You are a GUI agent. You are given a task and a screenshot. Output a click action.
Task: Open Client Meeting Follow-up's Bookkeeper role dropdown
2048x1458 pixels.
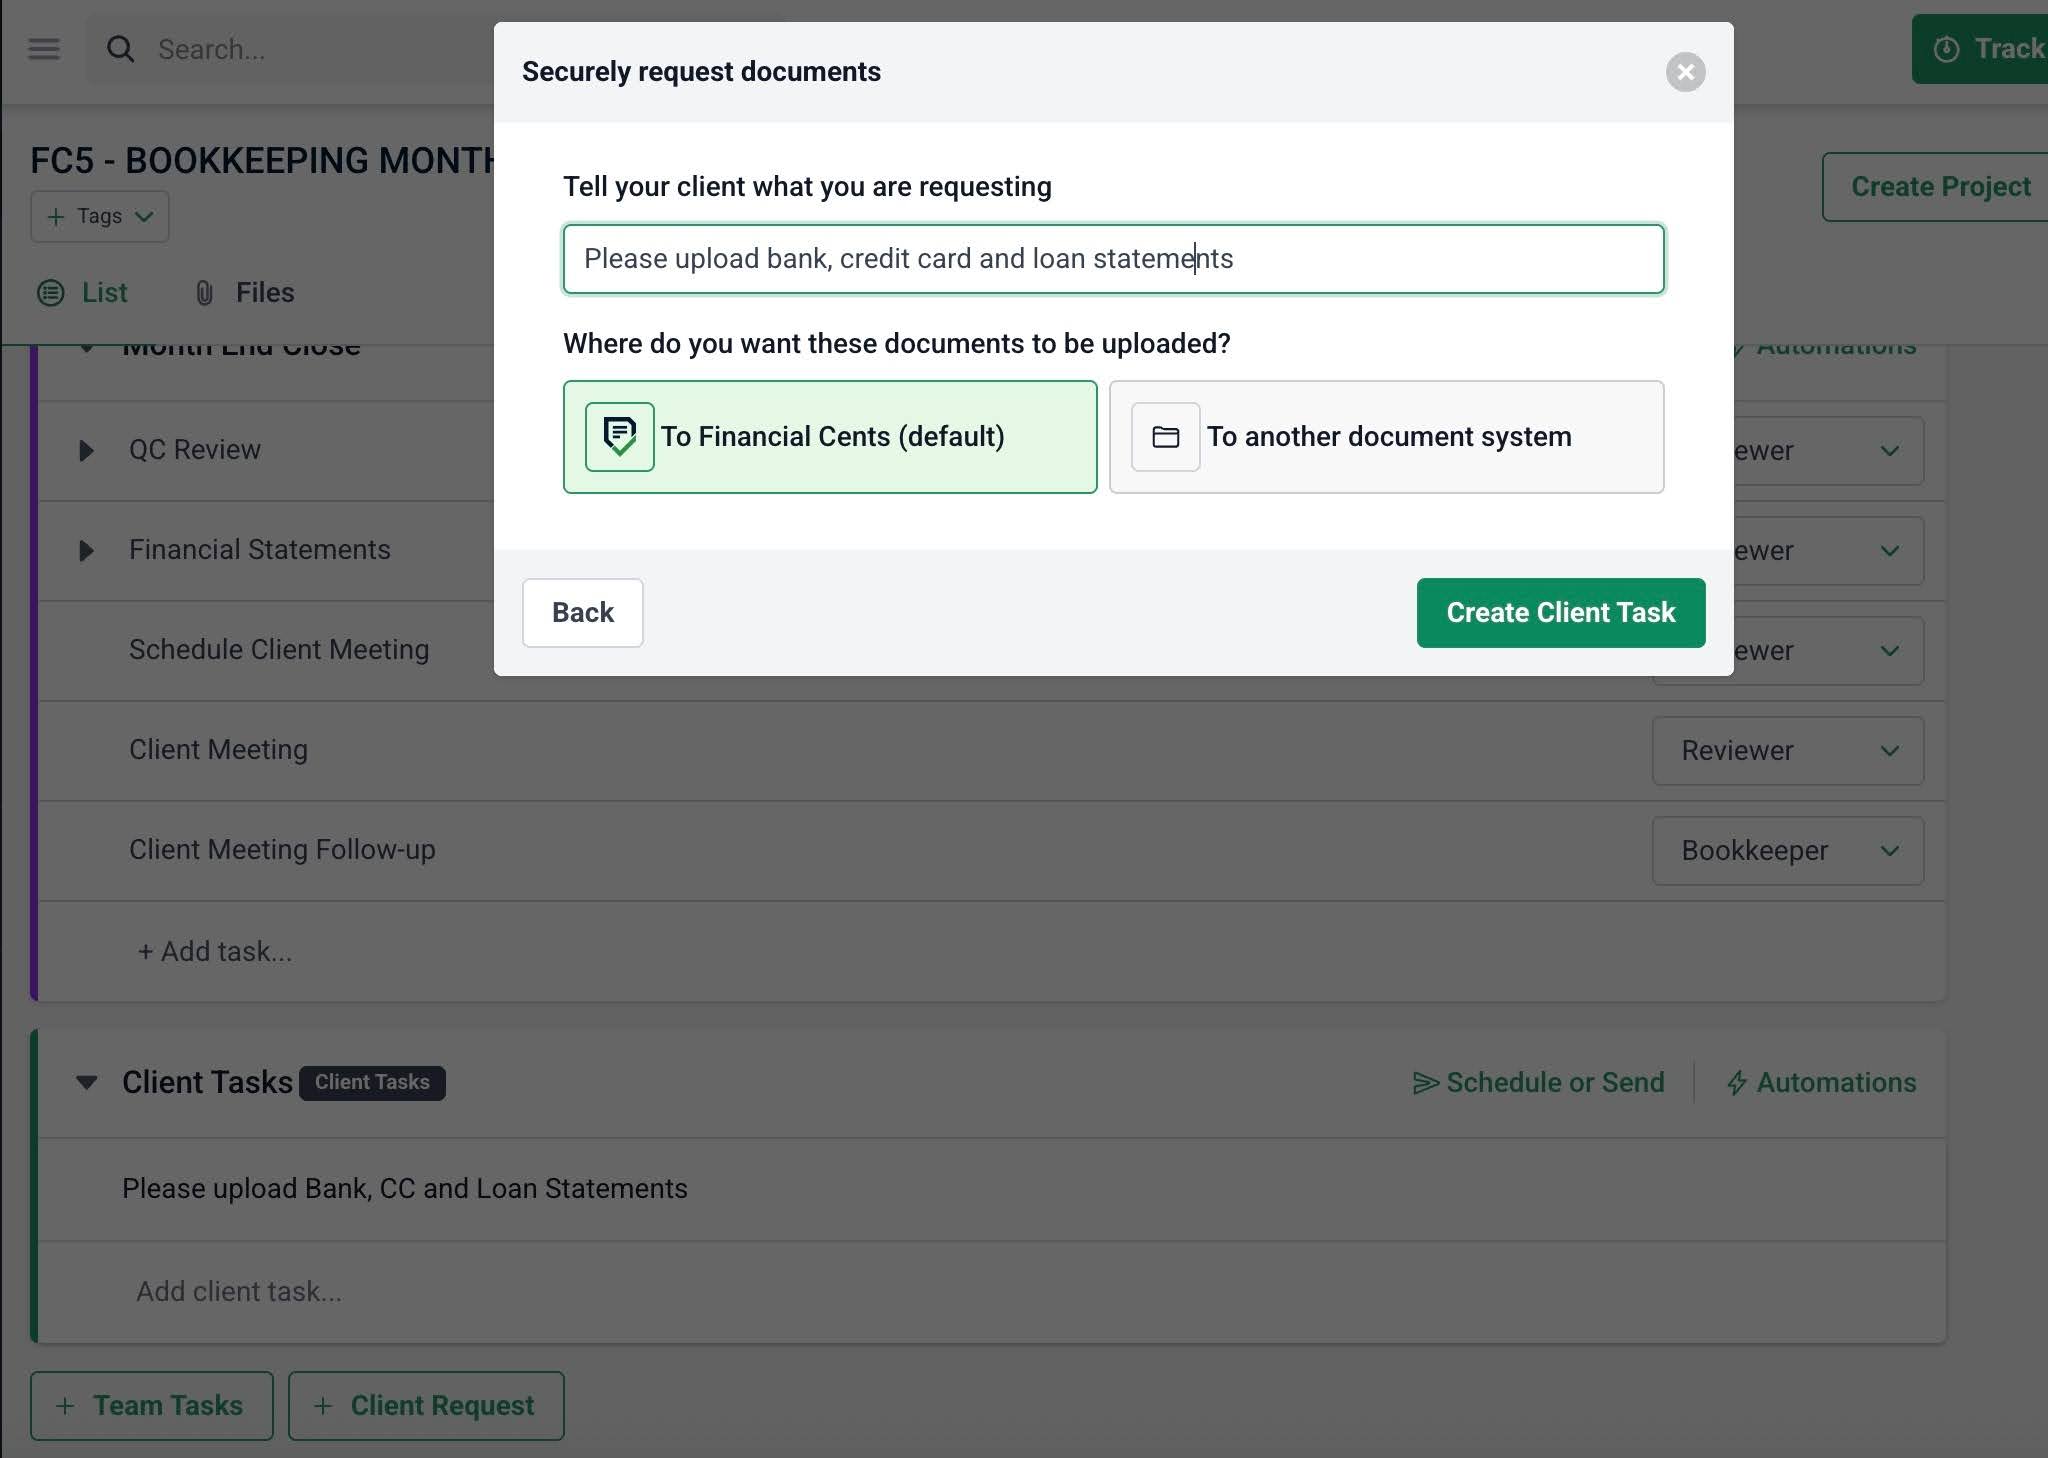pyautogui.click(x=1788, y=851)
